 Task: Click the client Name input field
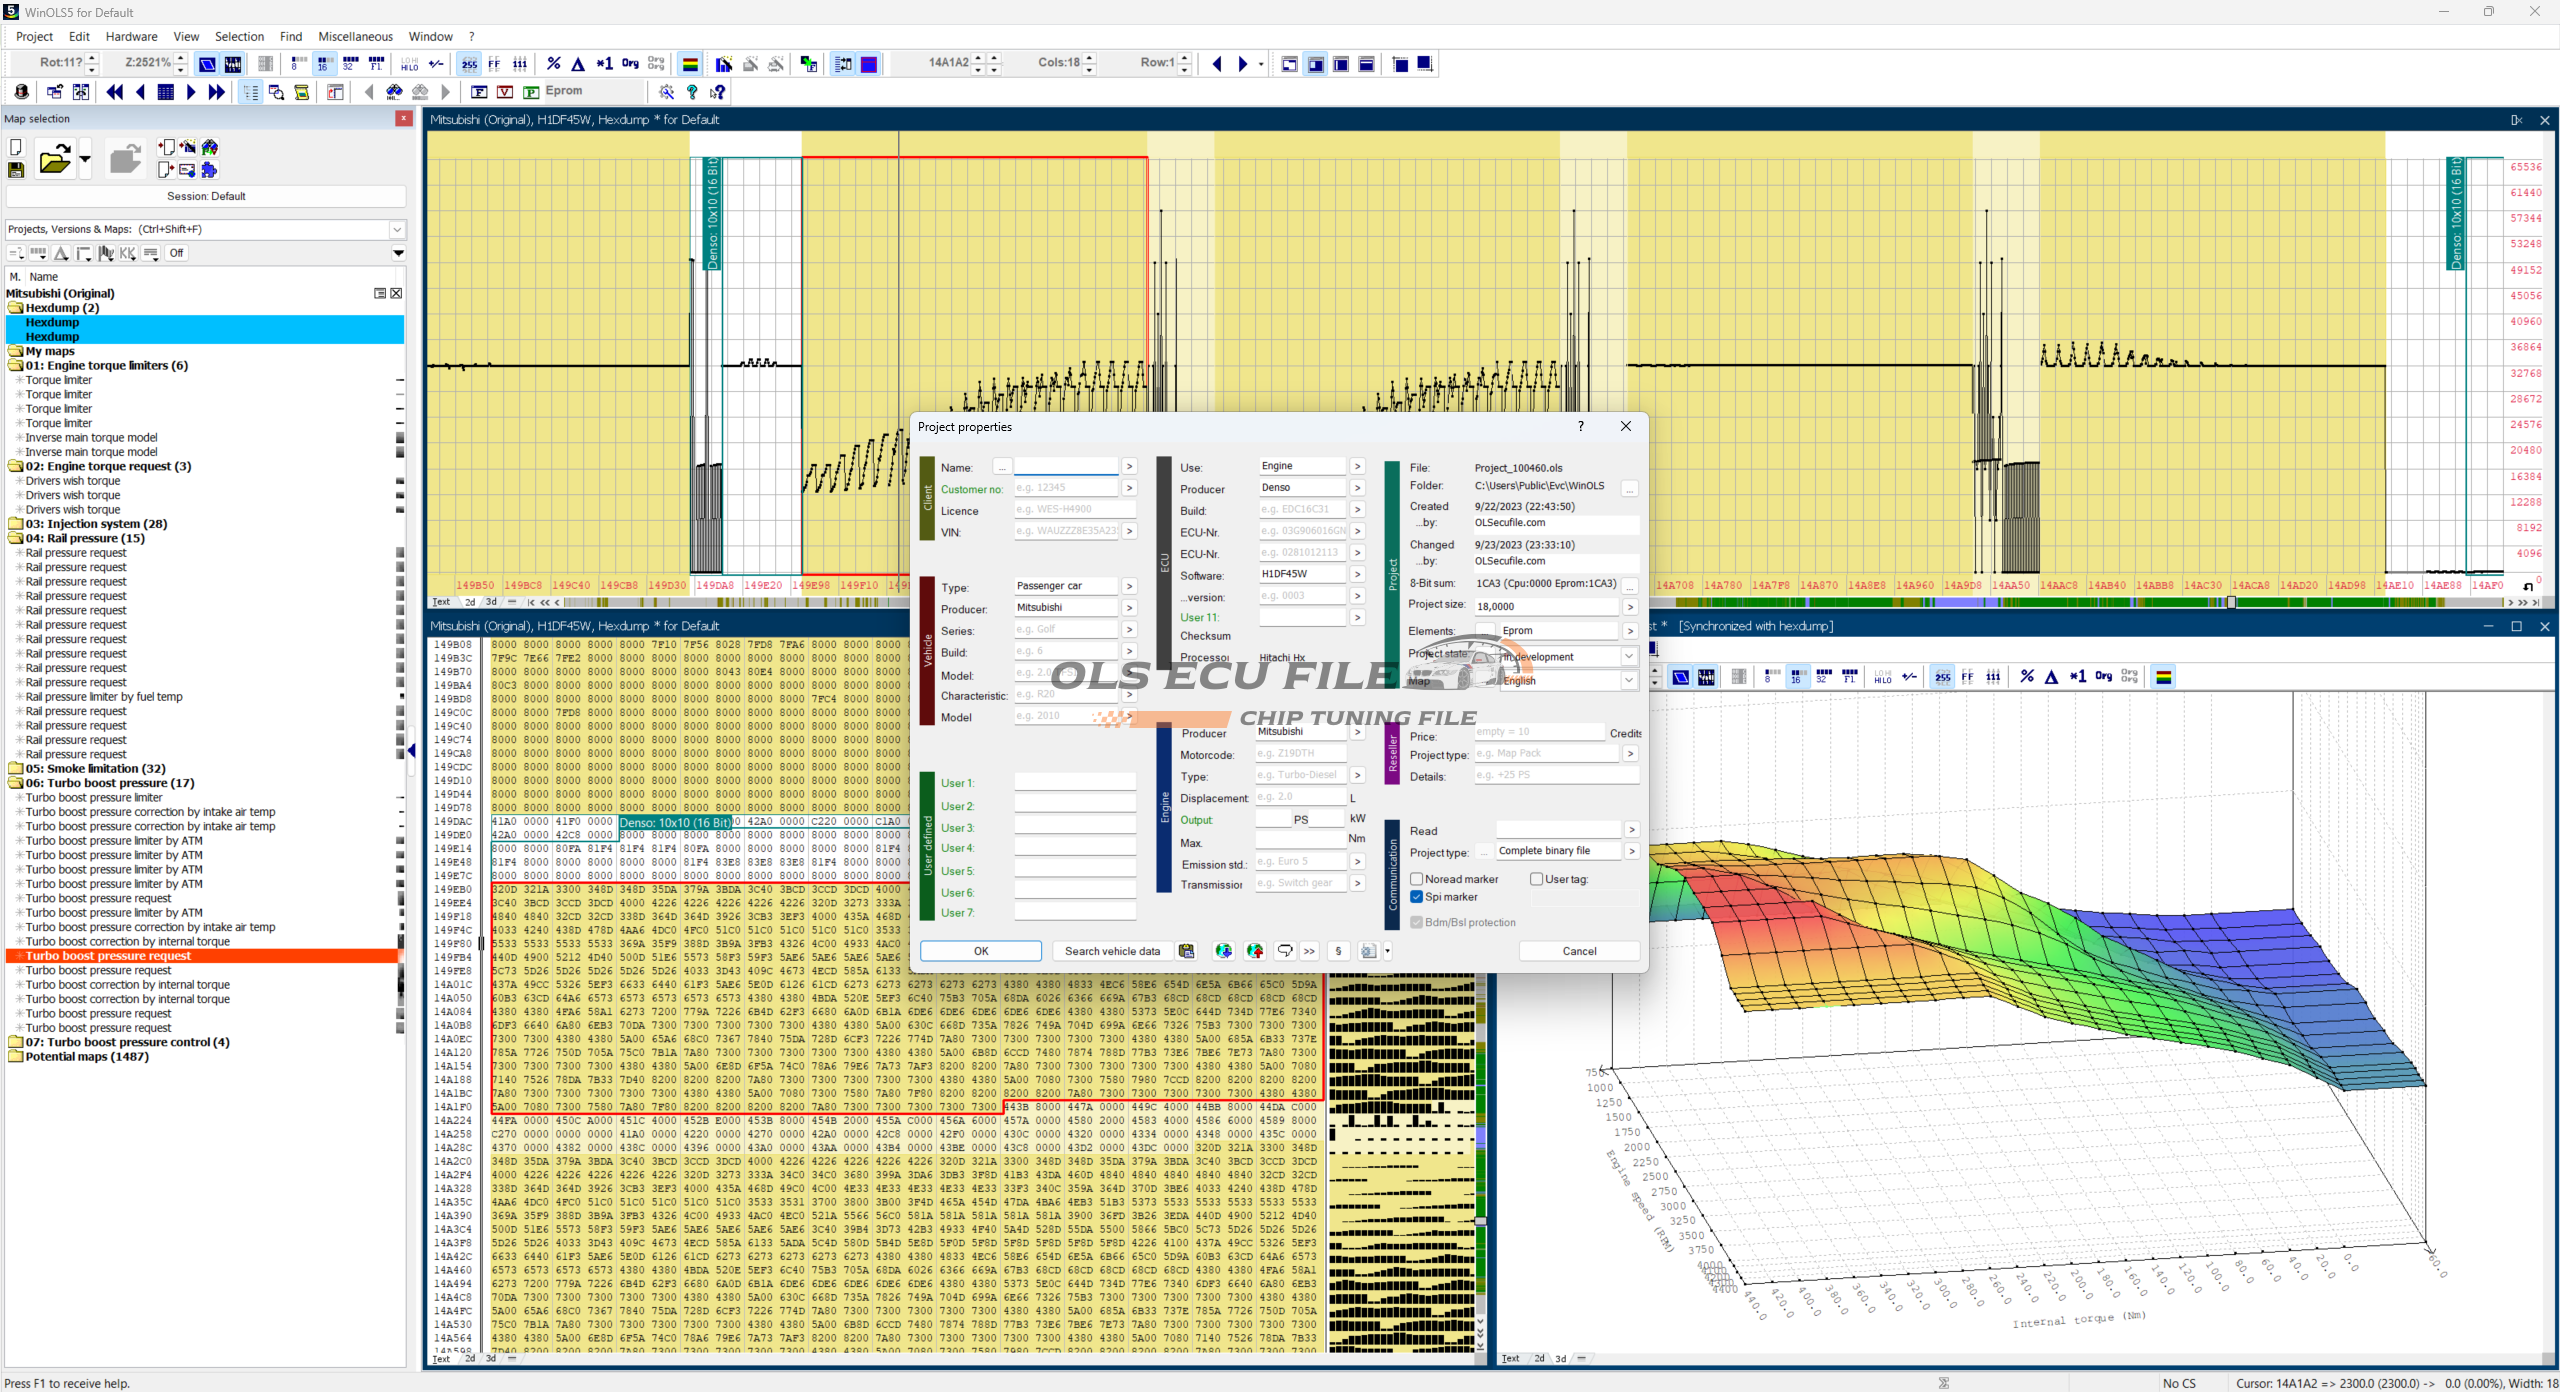1066,467
